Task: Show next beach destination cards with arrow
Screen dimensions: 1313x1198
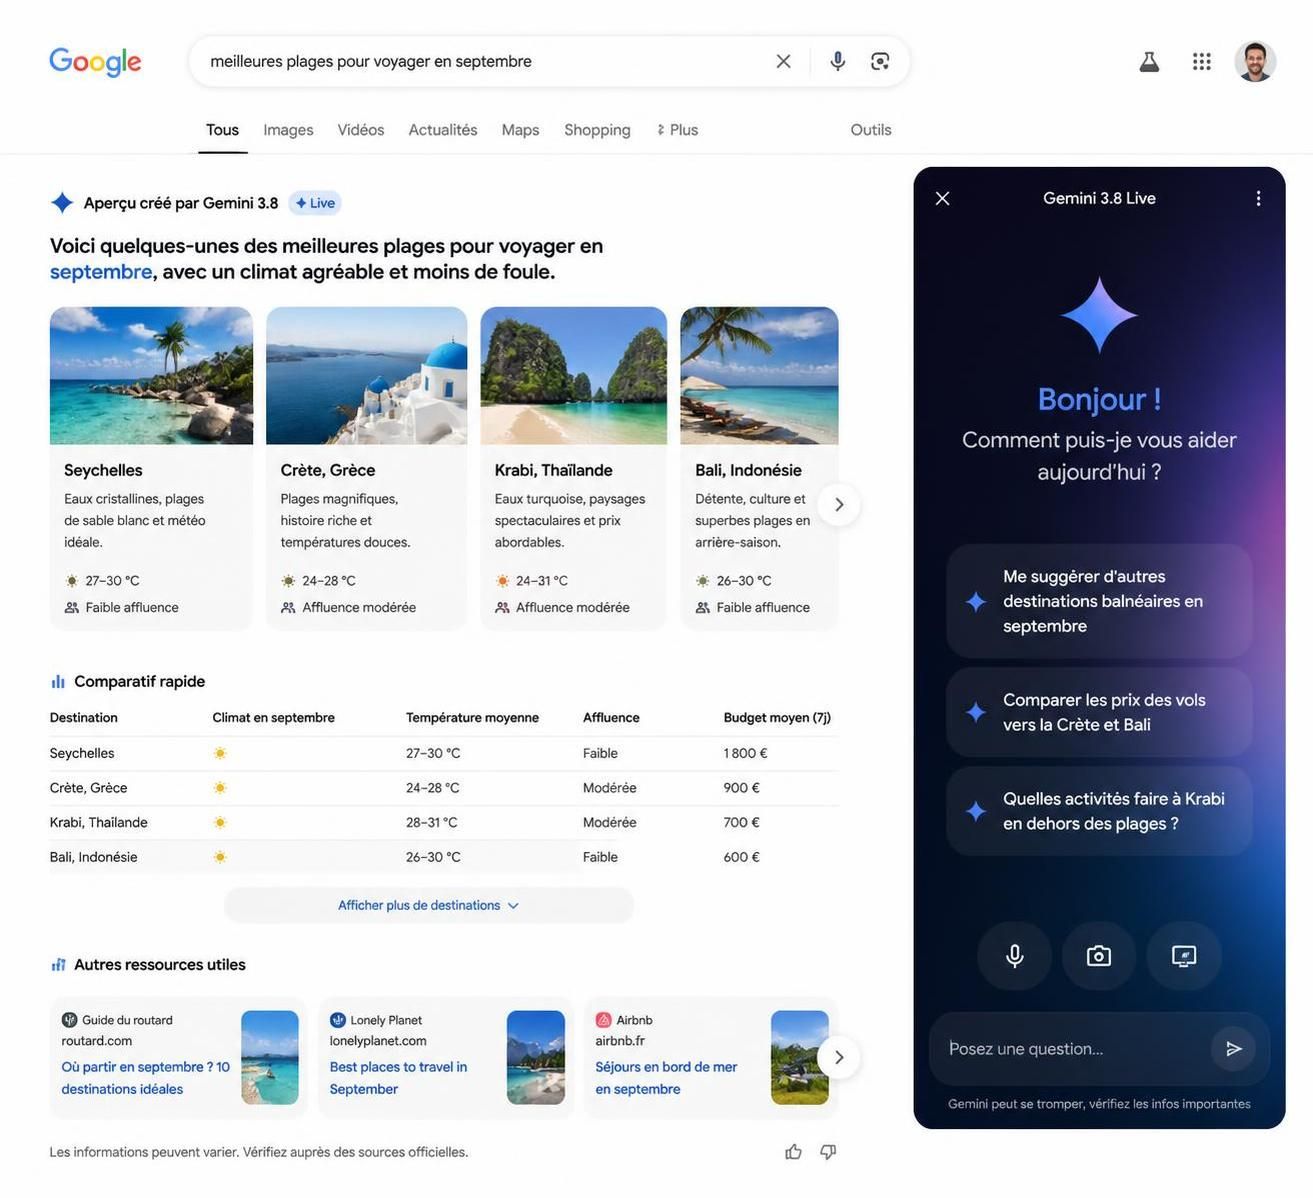Action: [839, 505]
